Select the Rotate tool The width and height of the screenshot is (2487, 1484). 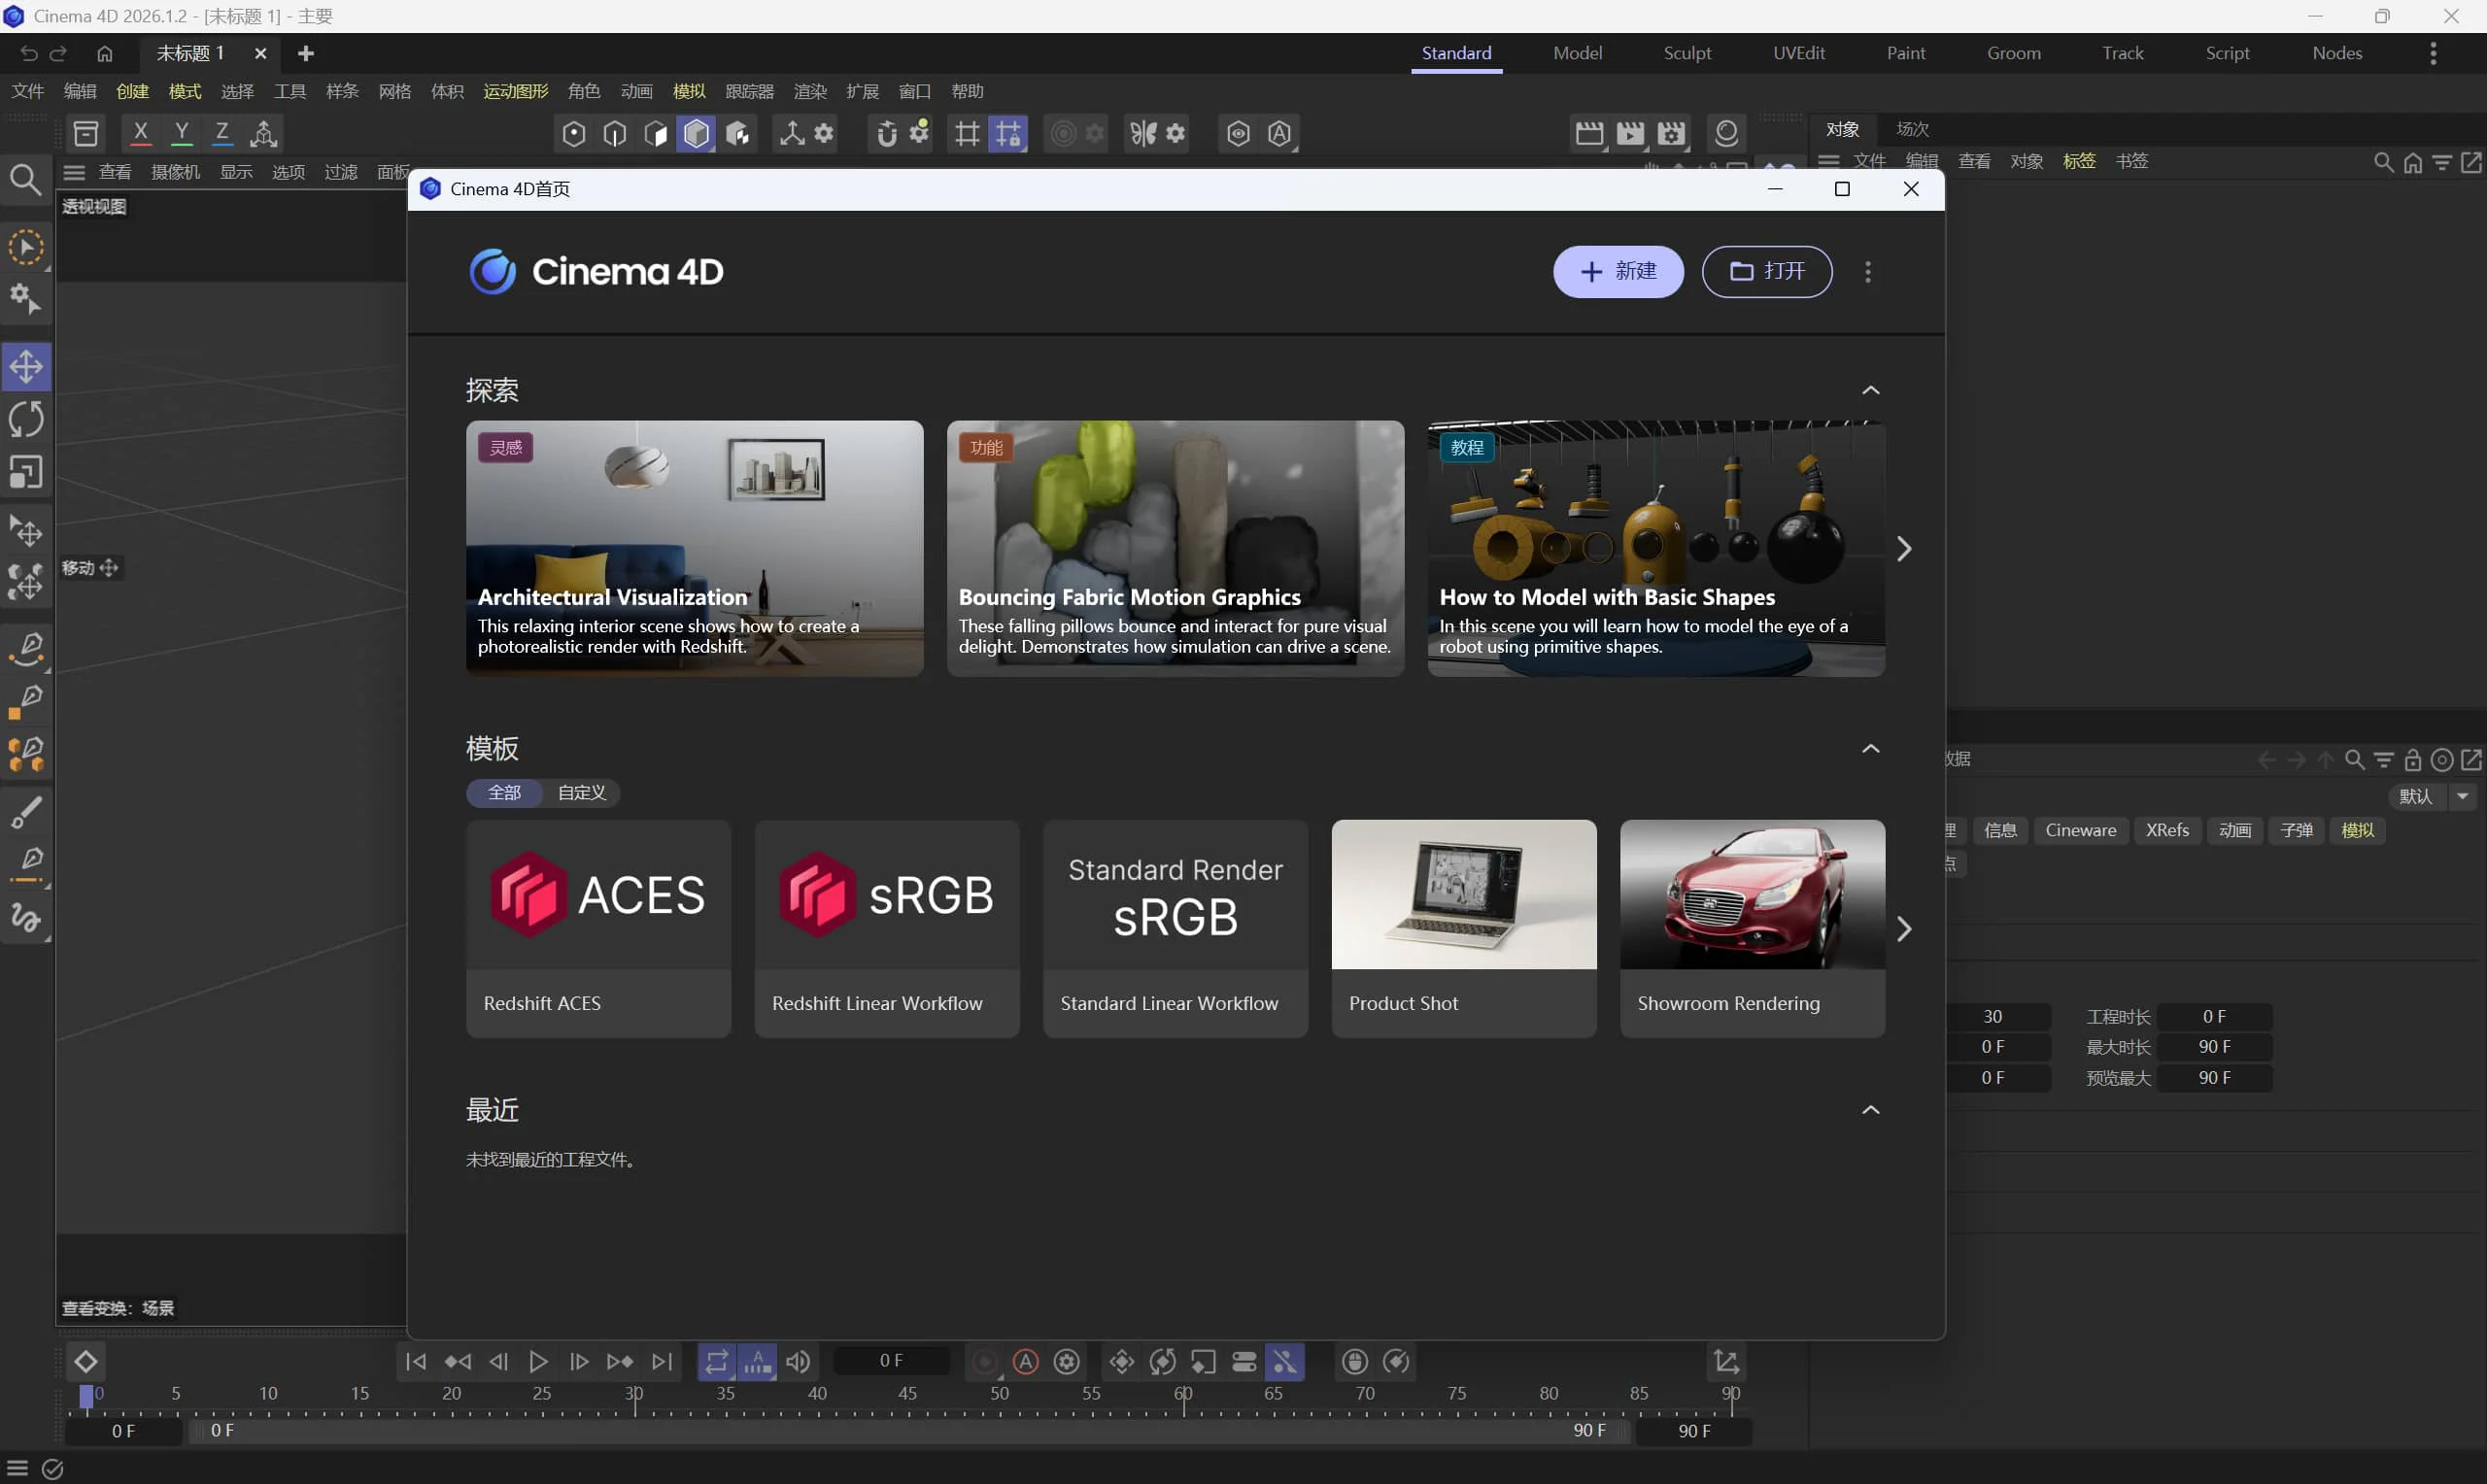[x=26, y=419]
